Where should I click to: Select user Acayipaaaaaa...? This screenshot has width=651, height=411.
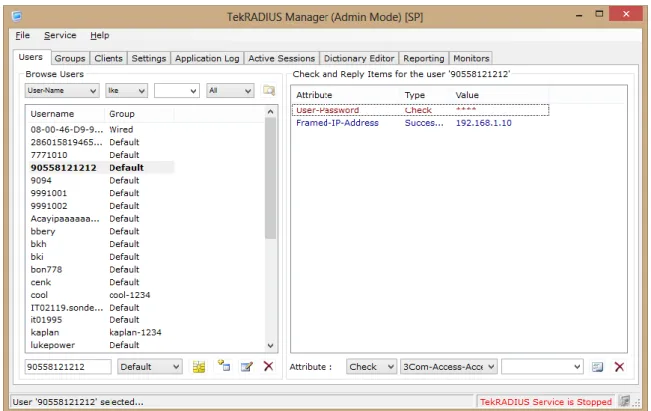click(100, 219)
